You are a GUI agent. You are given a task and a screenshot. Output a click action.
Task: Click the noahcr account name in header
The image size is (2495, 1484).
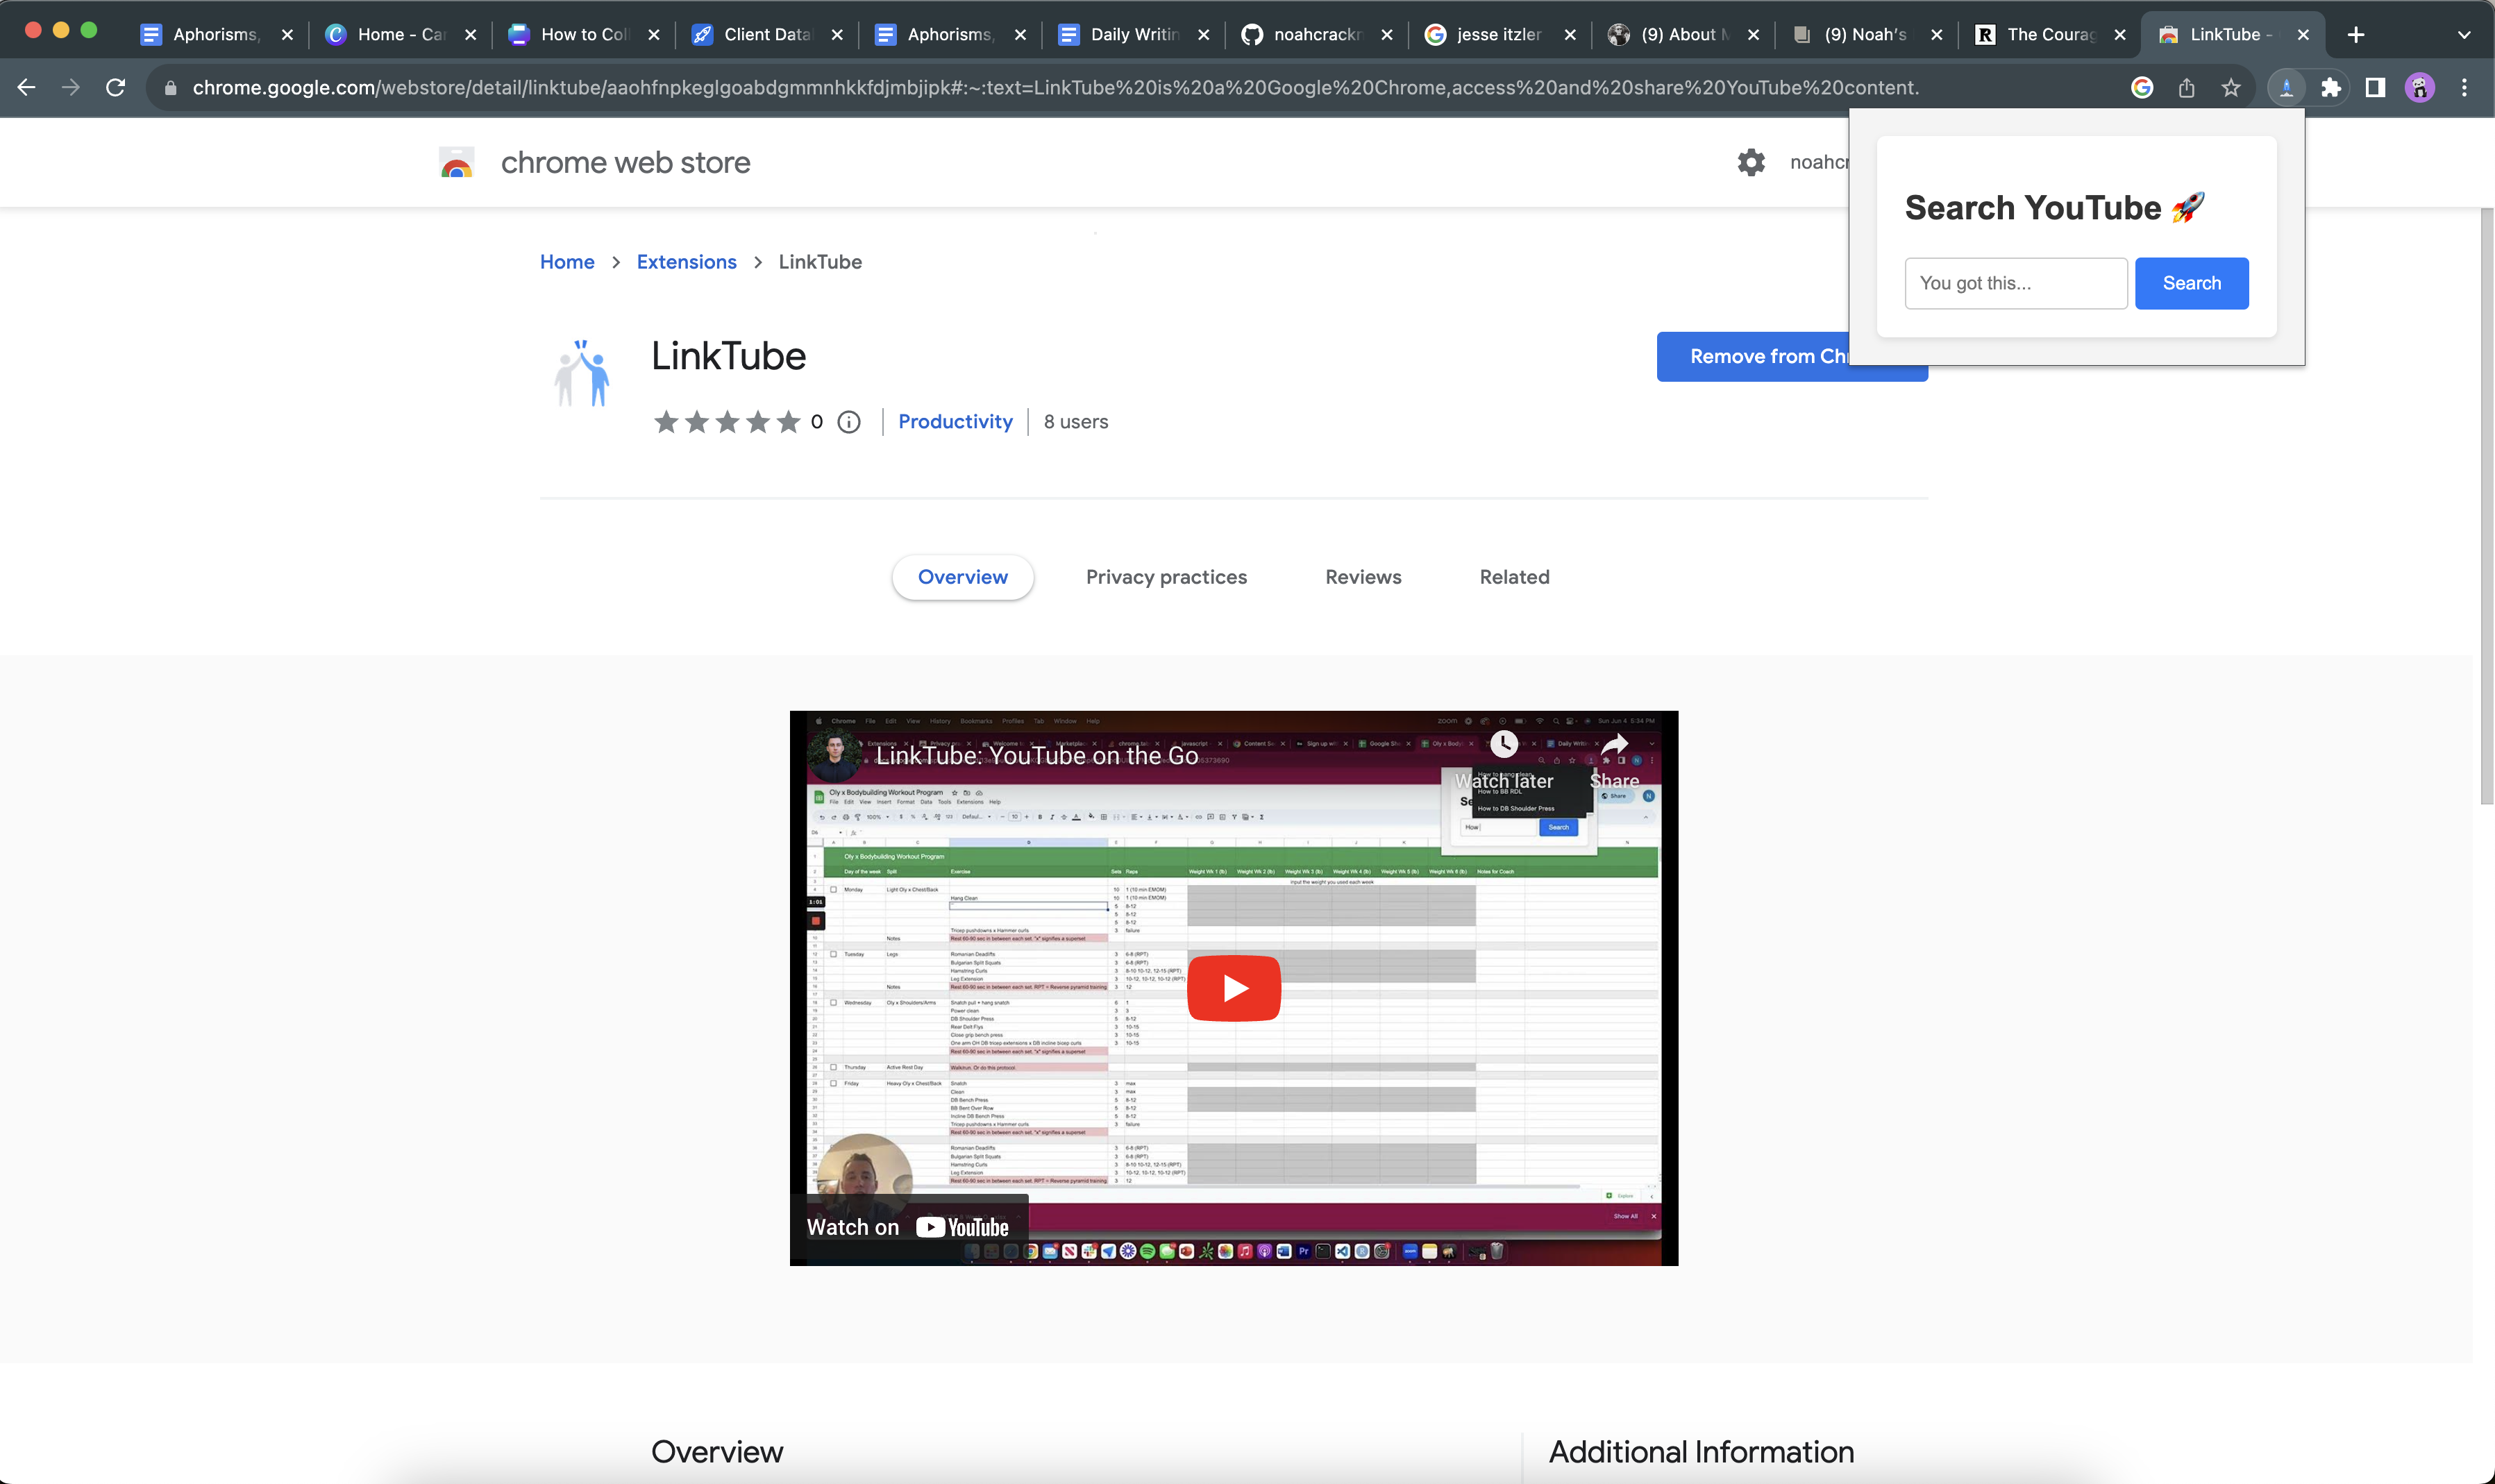tap(1819, 162)
